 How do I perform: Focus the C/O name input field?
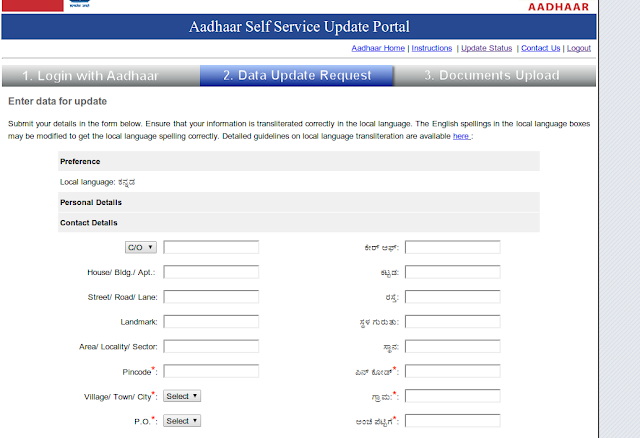pos(211,247)
